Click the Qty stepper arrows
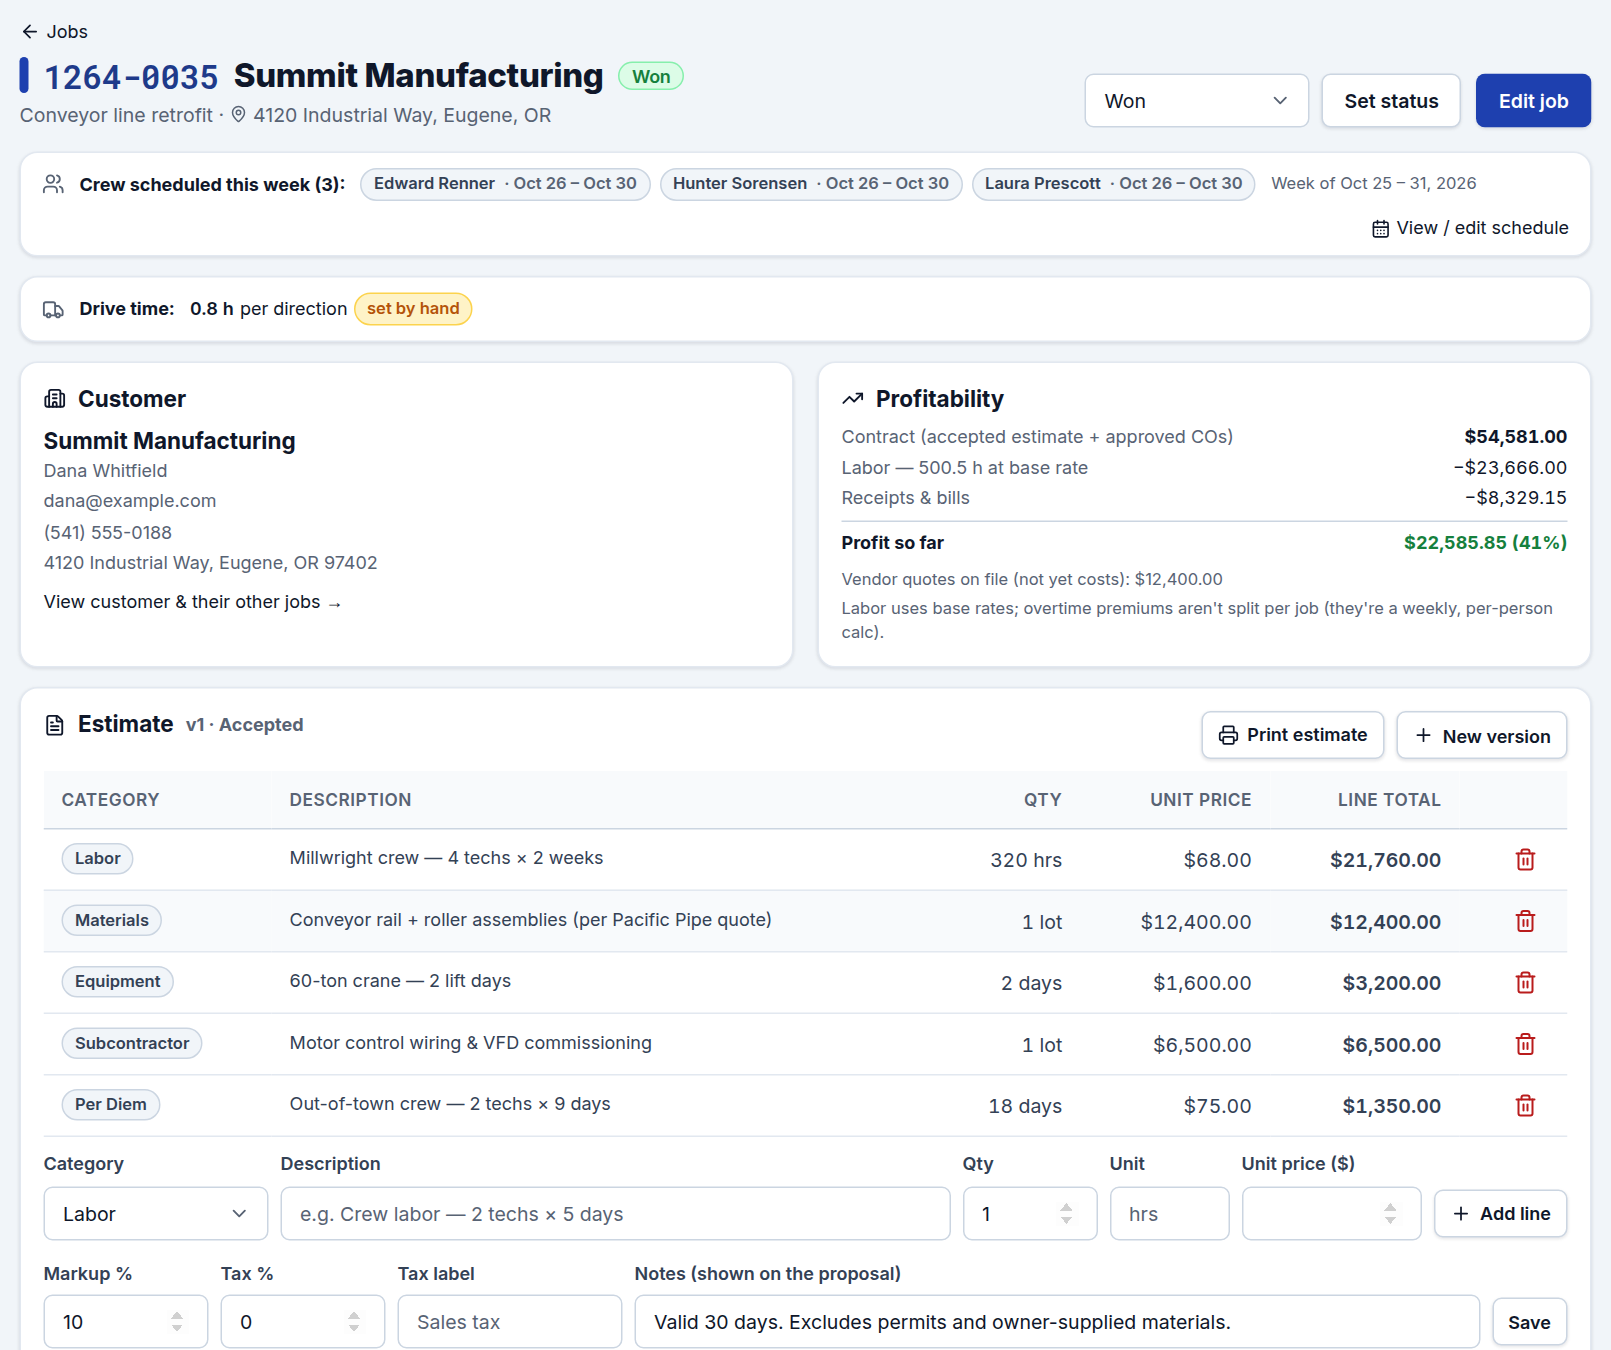This screenshot has height=1350, width=1611. [1066, 1214]
